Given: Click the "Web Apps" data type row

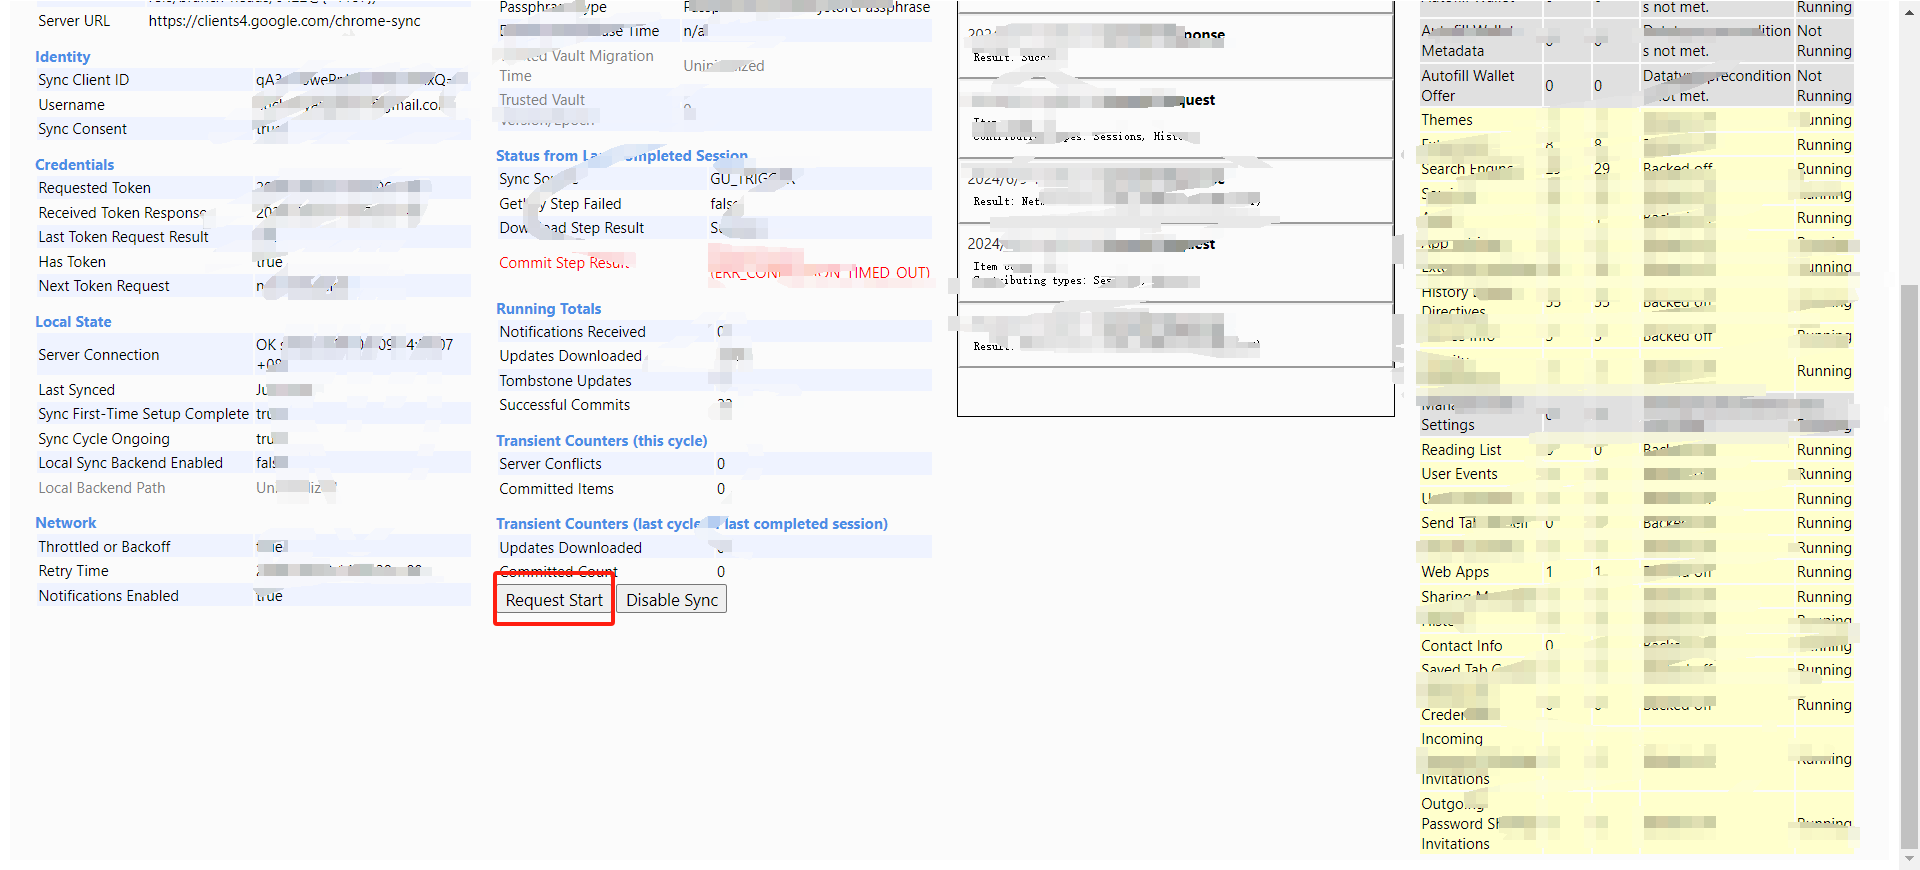Looking at the screenshot, I should tap(1635, 572).
